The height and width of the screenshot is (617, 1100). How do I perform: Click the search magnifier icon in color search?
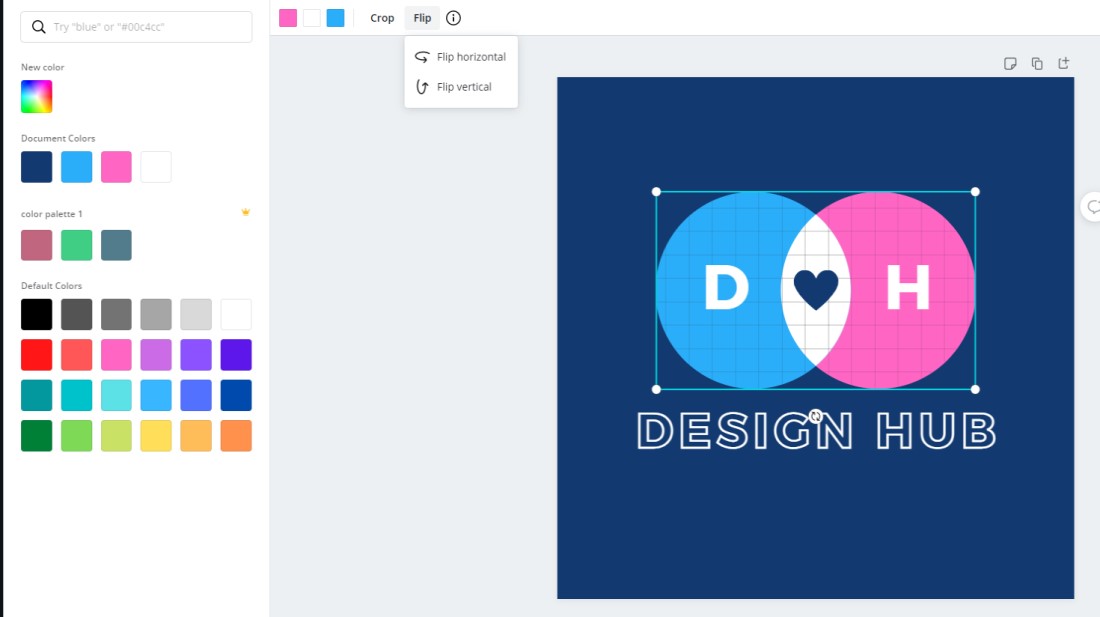pyautogui.click(x=39, y=27)
